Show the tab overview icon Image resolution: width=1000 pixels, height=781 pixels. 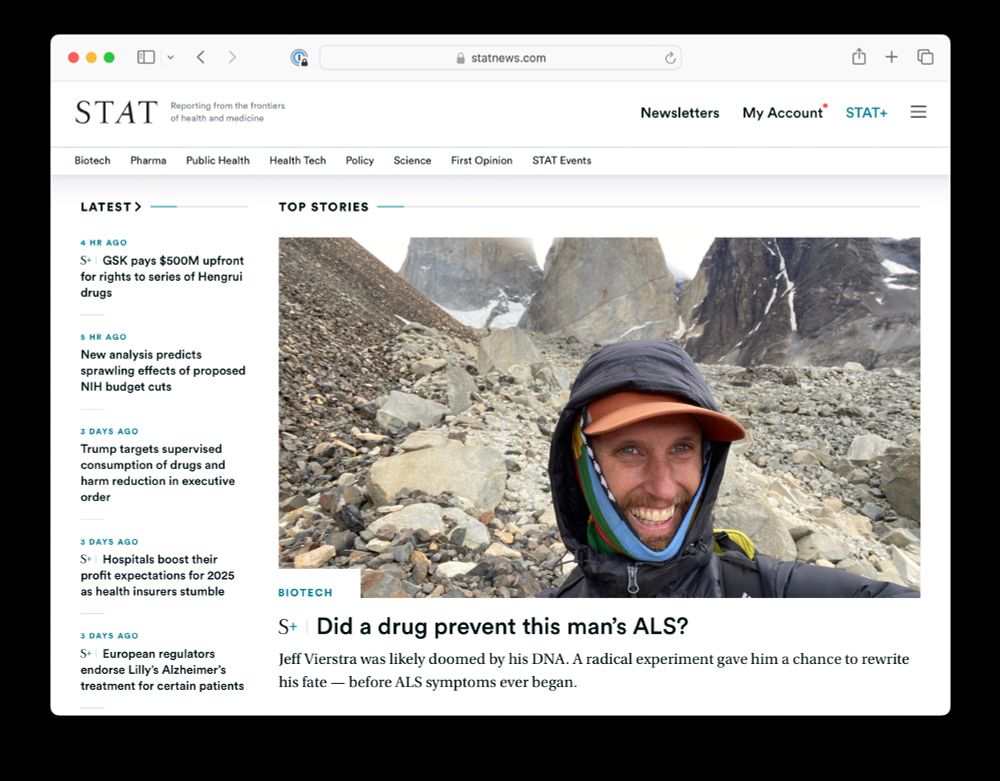925,57
